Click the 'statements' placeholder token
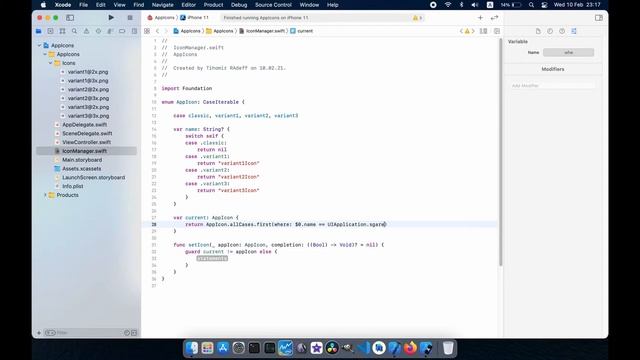The width and height of the screenshot is (640, 360). point(212,258)
